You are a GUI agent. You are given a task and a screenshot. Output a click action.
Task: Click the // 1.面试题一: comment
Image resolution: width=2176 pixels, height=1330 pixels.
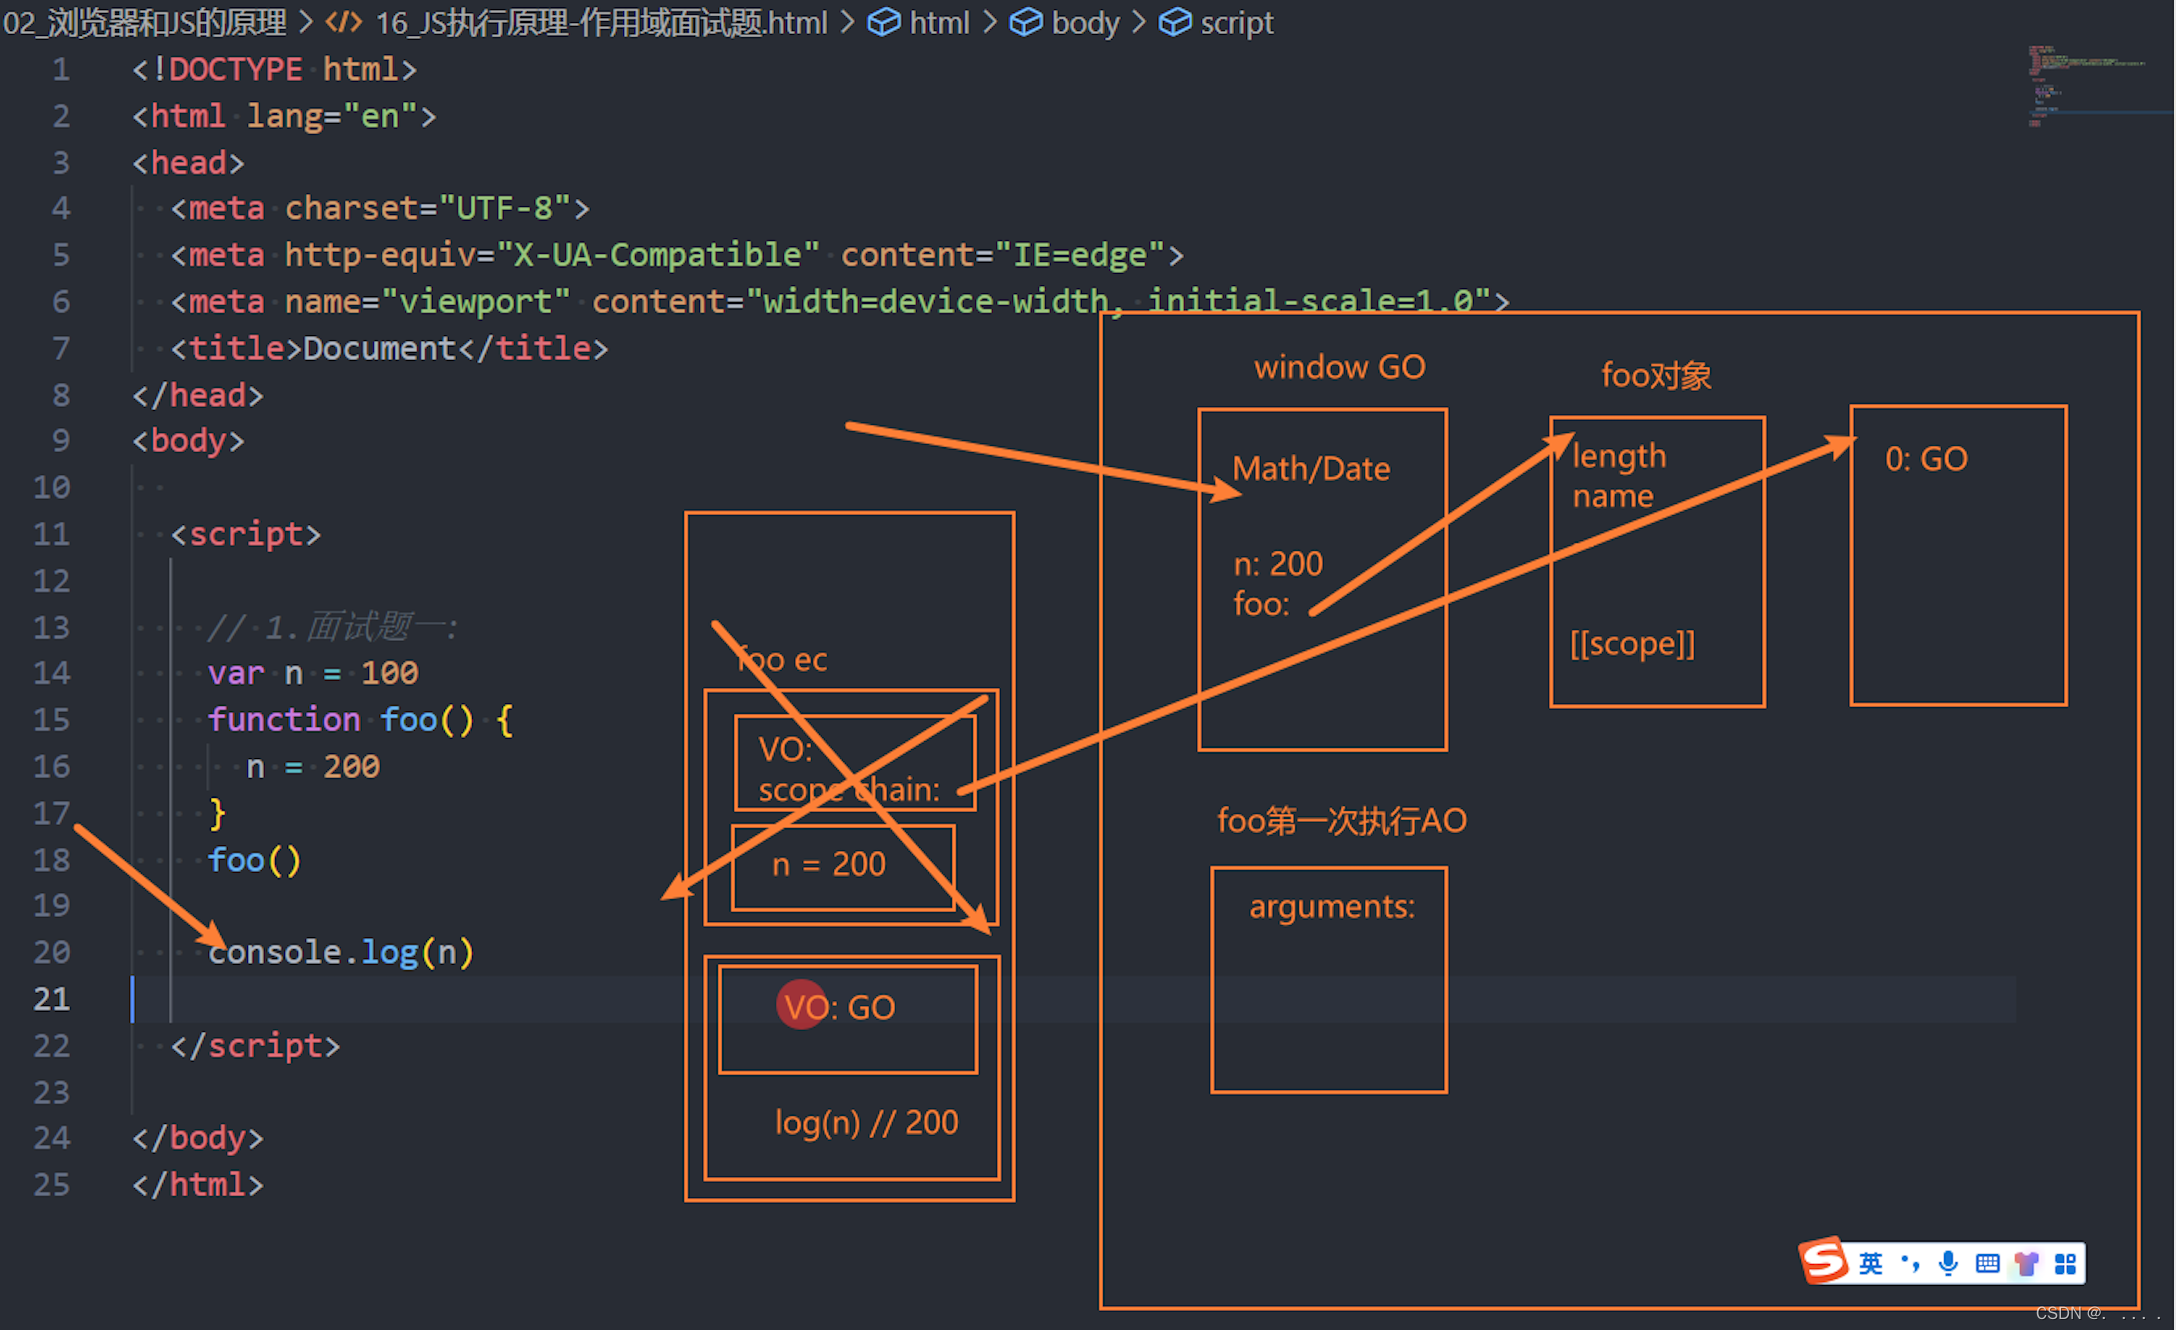(x=332, y=627)
